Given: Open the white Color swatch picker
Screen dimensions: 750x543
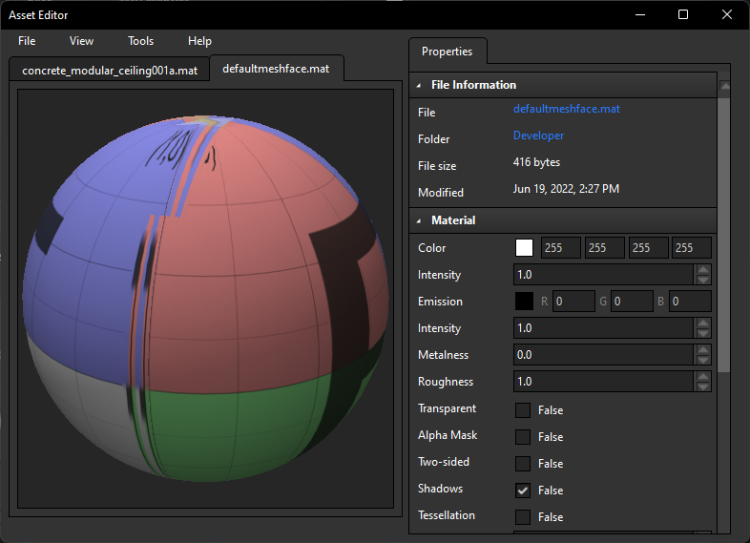Looking at the screenshot, I should 524,248.
